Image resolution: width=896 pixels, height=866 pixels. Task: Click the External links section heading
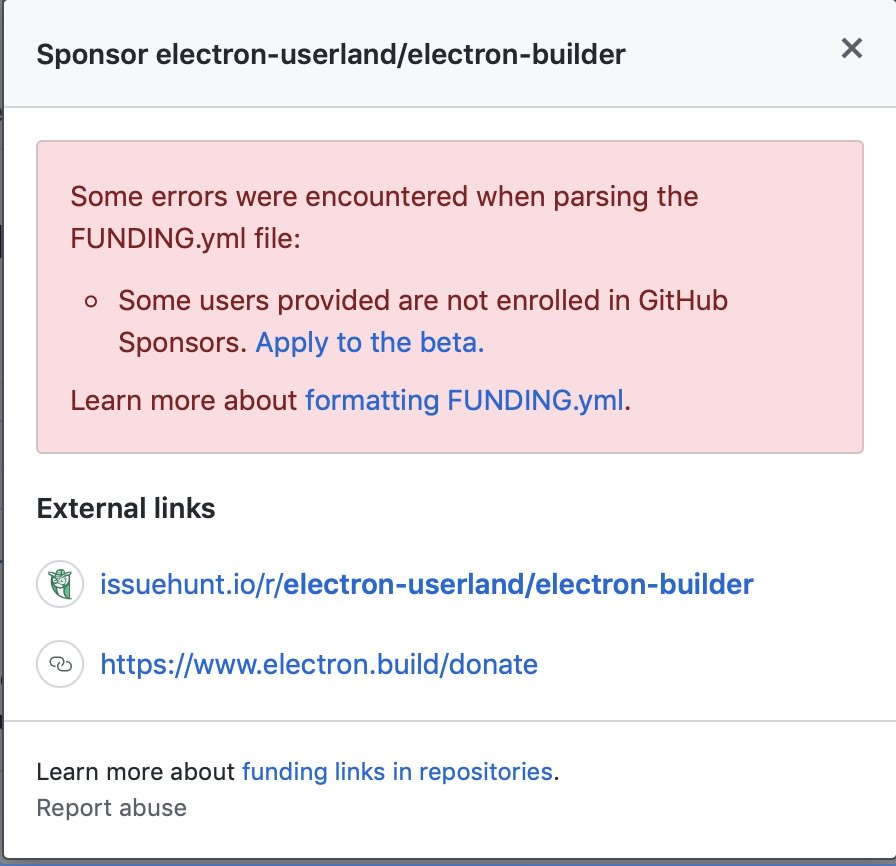pyautogui.click(x=126, y=508)
